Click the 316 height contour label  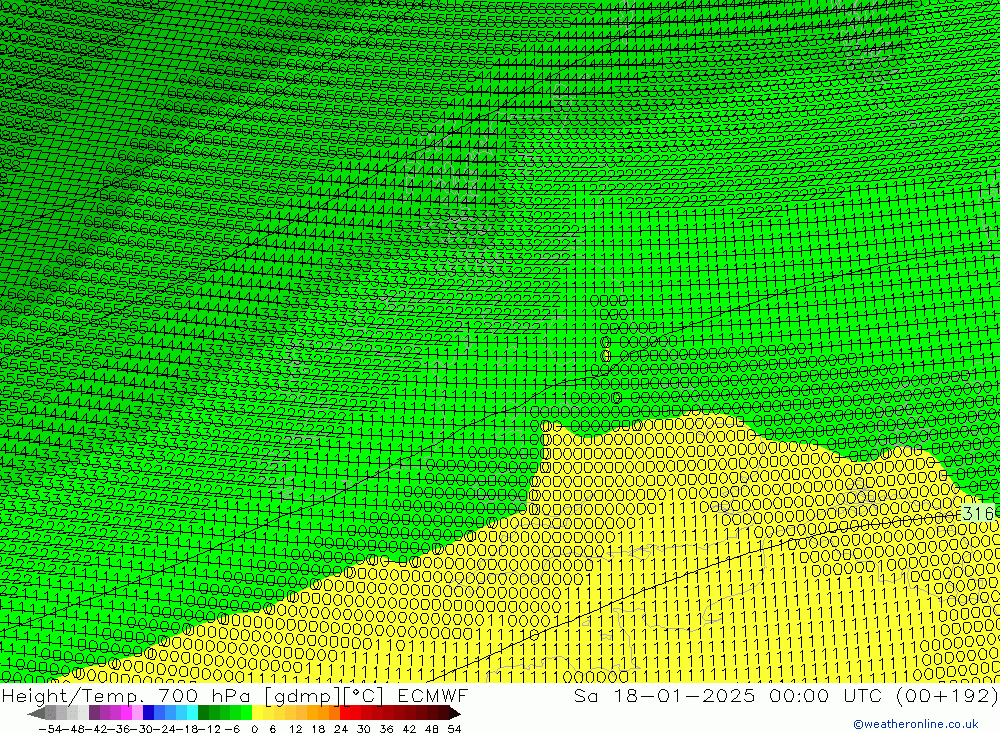[978, 513]
